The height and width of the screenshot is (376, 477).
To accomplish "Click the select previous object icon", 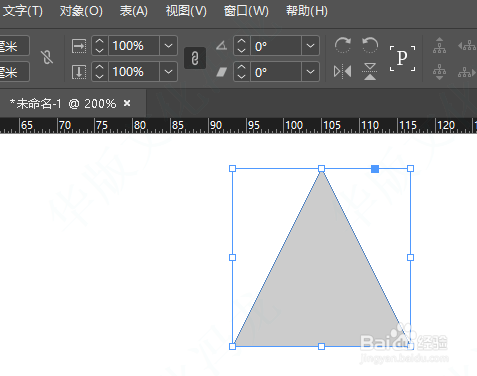I will [x=467, y=45].
